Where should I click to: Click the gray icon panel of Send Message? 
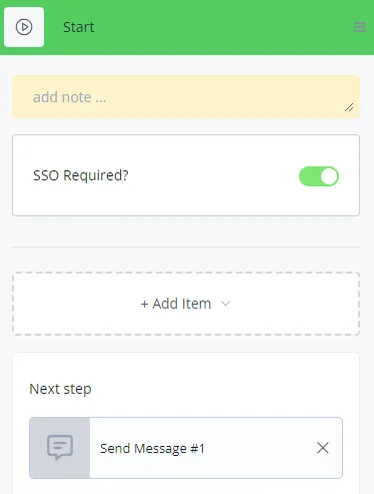coord(60,448)
